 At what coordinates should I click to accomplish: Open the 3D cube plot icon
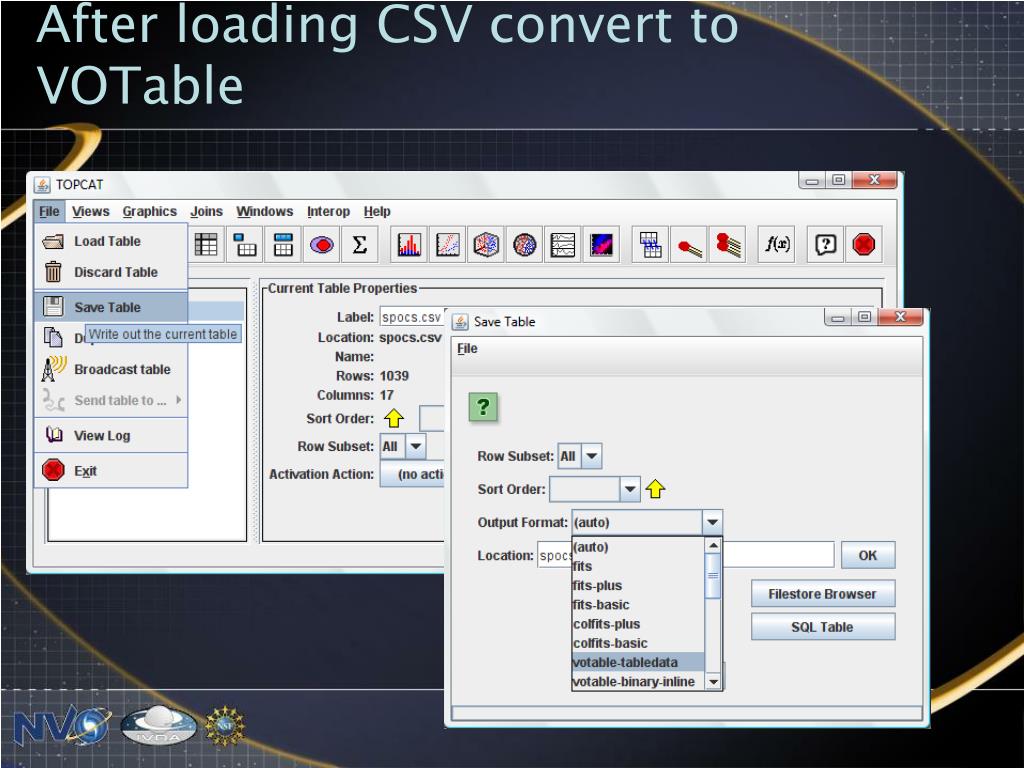tap(486, 245)
